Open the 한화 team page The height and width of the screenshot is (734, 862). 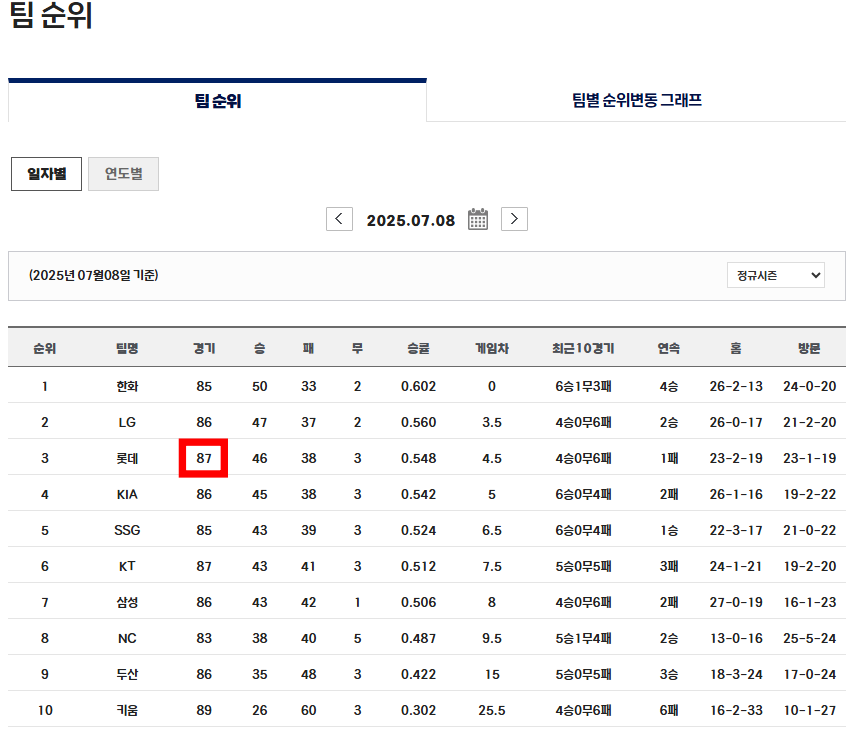[x=127, y=386]
